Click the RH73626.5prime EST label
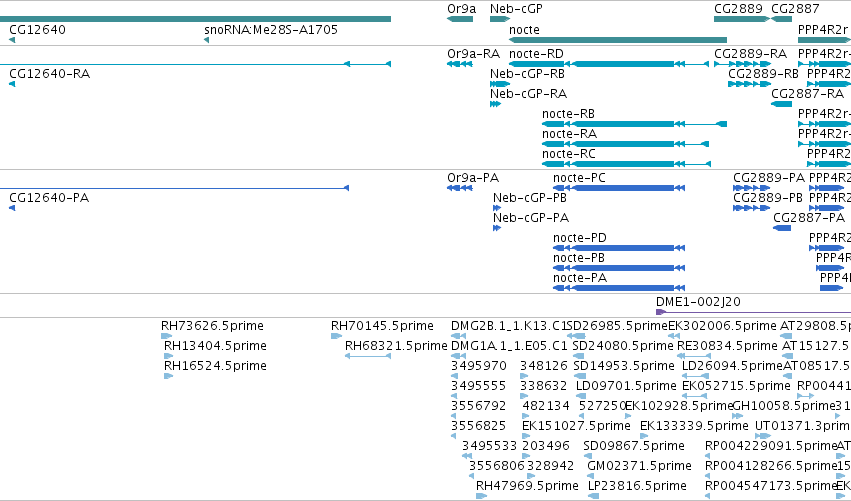Image resolution: width=851 pixels, height=501 pixels. [x=212, y=326]
